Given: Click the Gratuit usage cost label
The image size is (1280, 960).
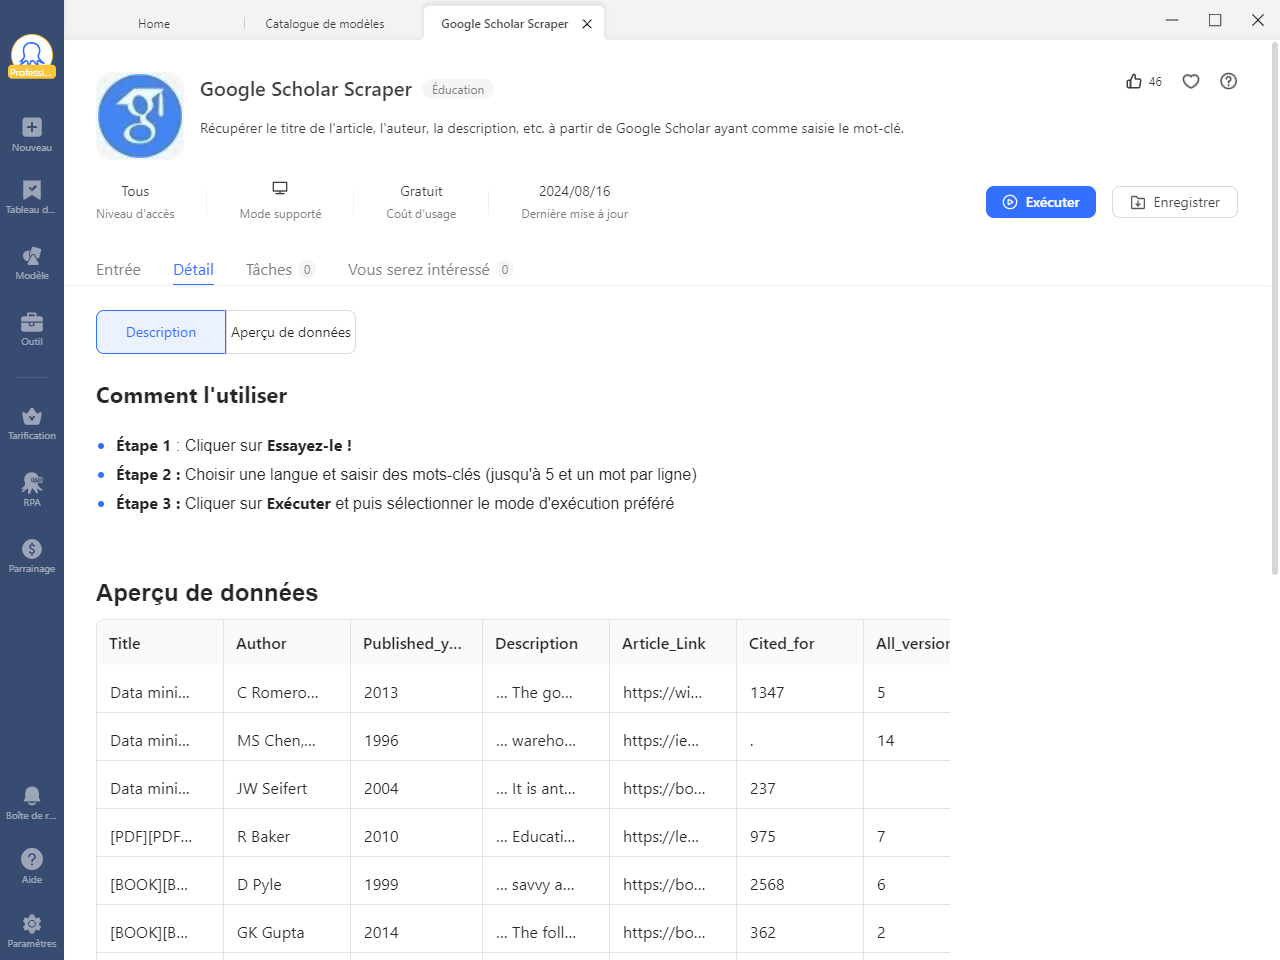Looking at the screenshot, I should pyautogui.click(x=421, y=191).
